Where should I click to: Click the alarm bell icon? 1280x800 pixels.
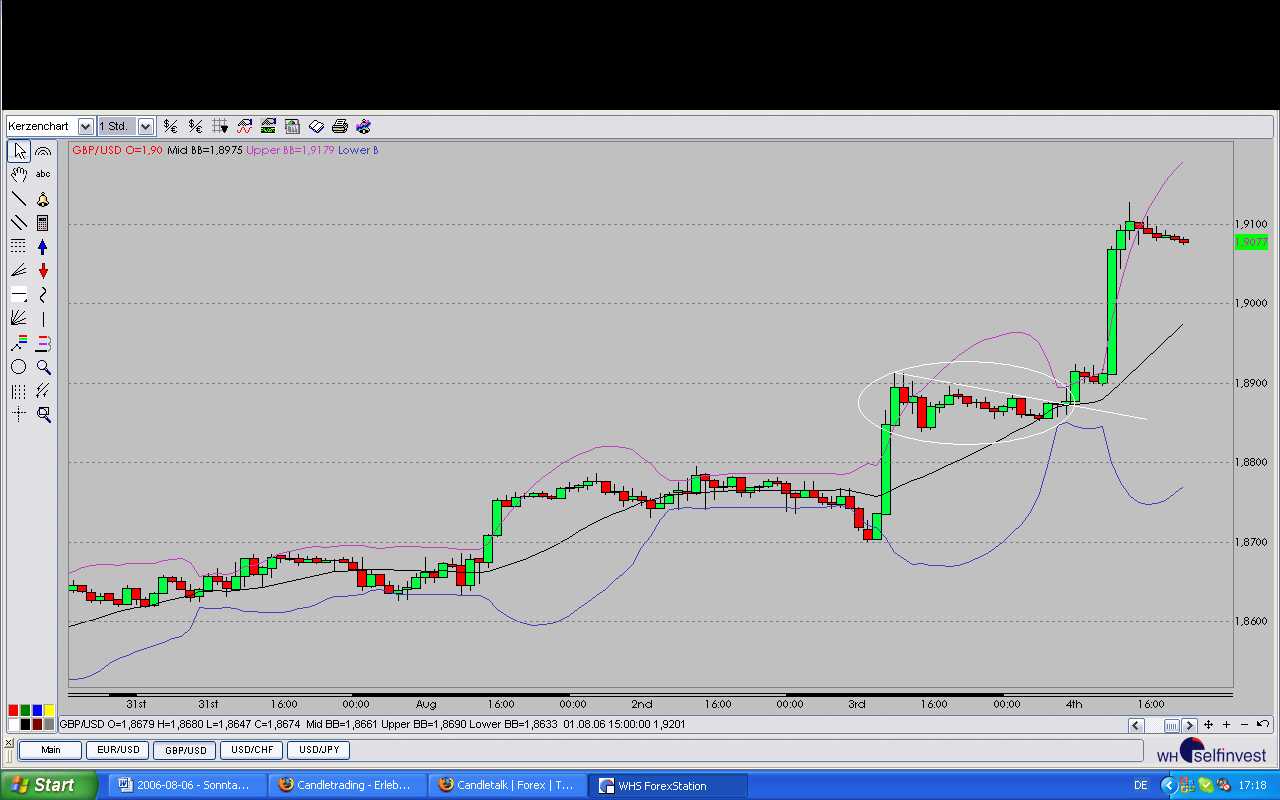tap(43, 199)
